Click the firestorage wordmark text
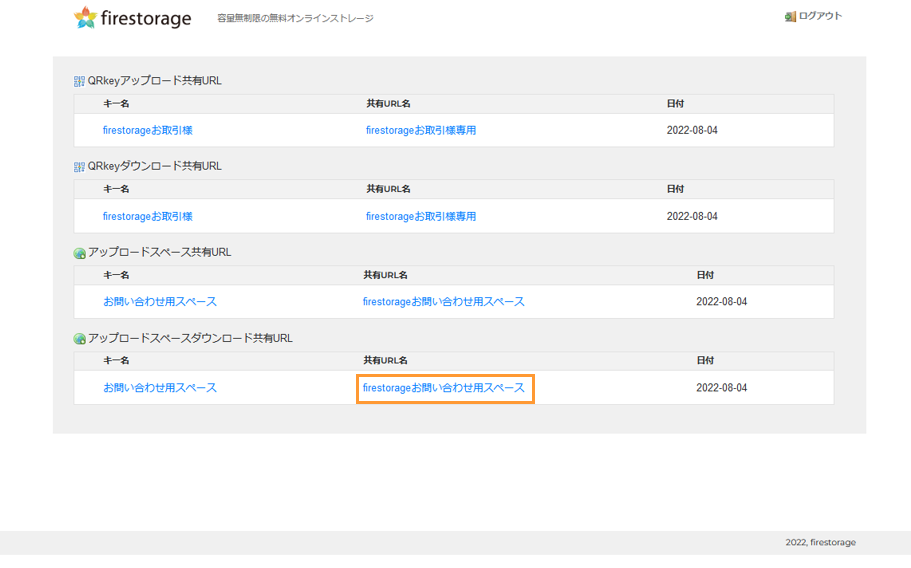Screen dimensions: 911x568 point(146,19)
